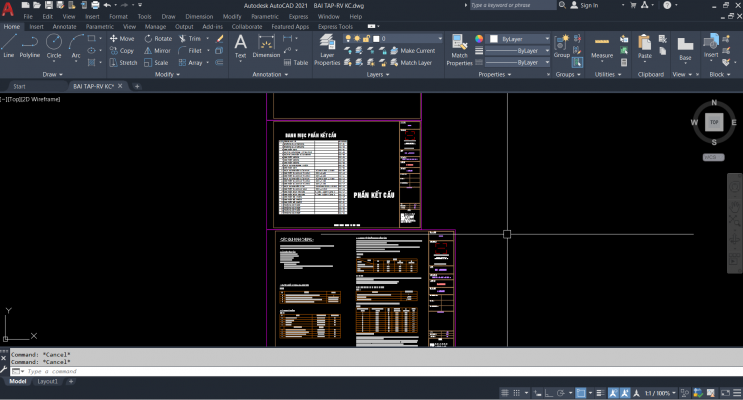Select the Line drawing tool
Screen dimensions: 743x400
pyautogui.click(x=9, y=45)
